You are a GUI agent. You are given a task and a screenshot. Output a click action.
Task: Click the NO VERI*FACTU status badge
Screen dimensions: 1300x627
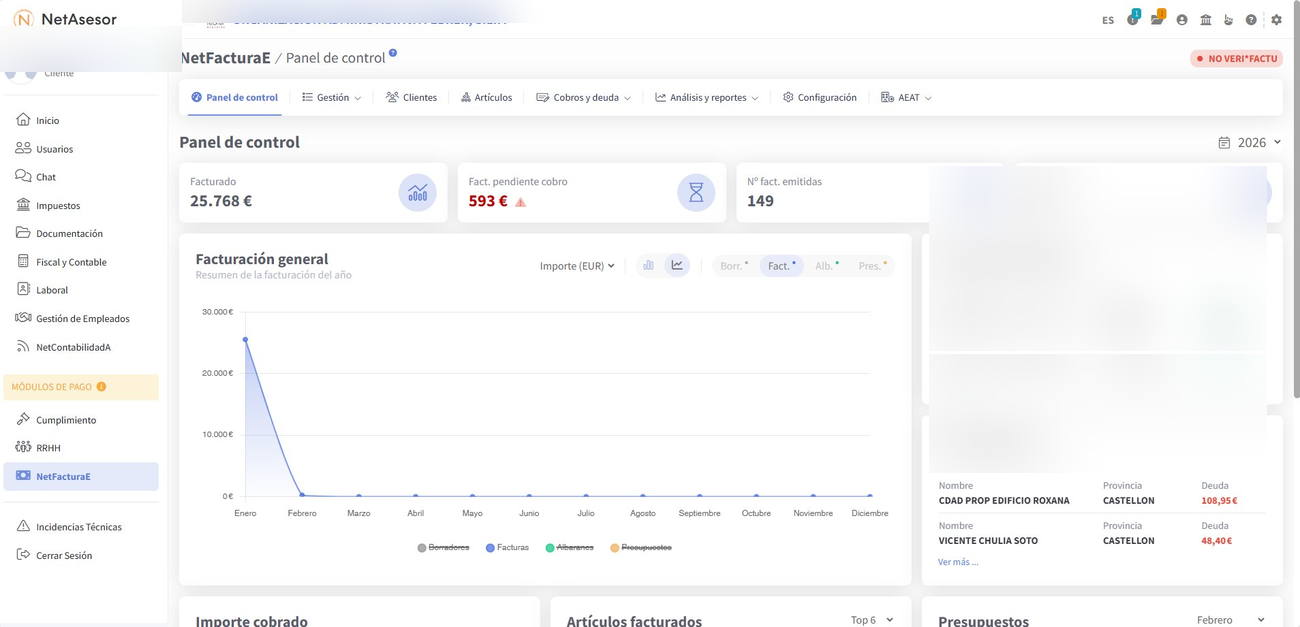(1236, 59)
